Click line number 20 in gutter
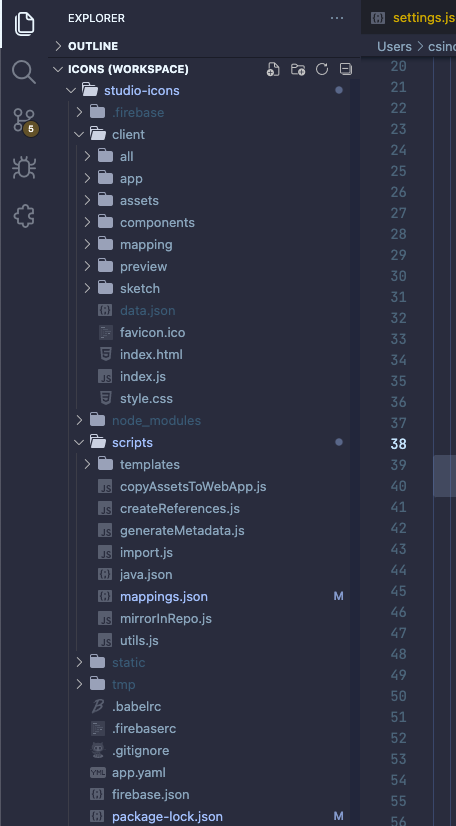 399,66
